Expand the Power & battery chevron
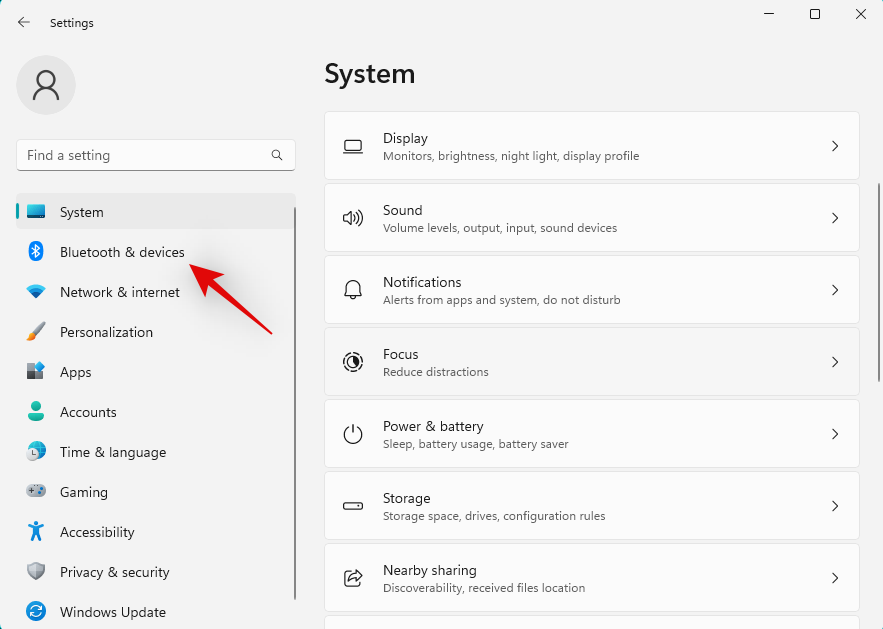 [x=835, y=434]
